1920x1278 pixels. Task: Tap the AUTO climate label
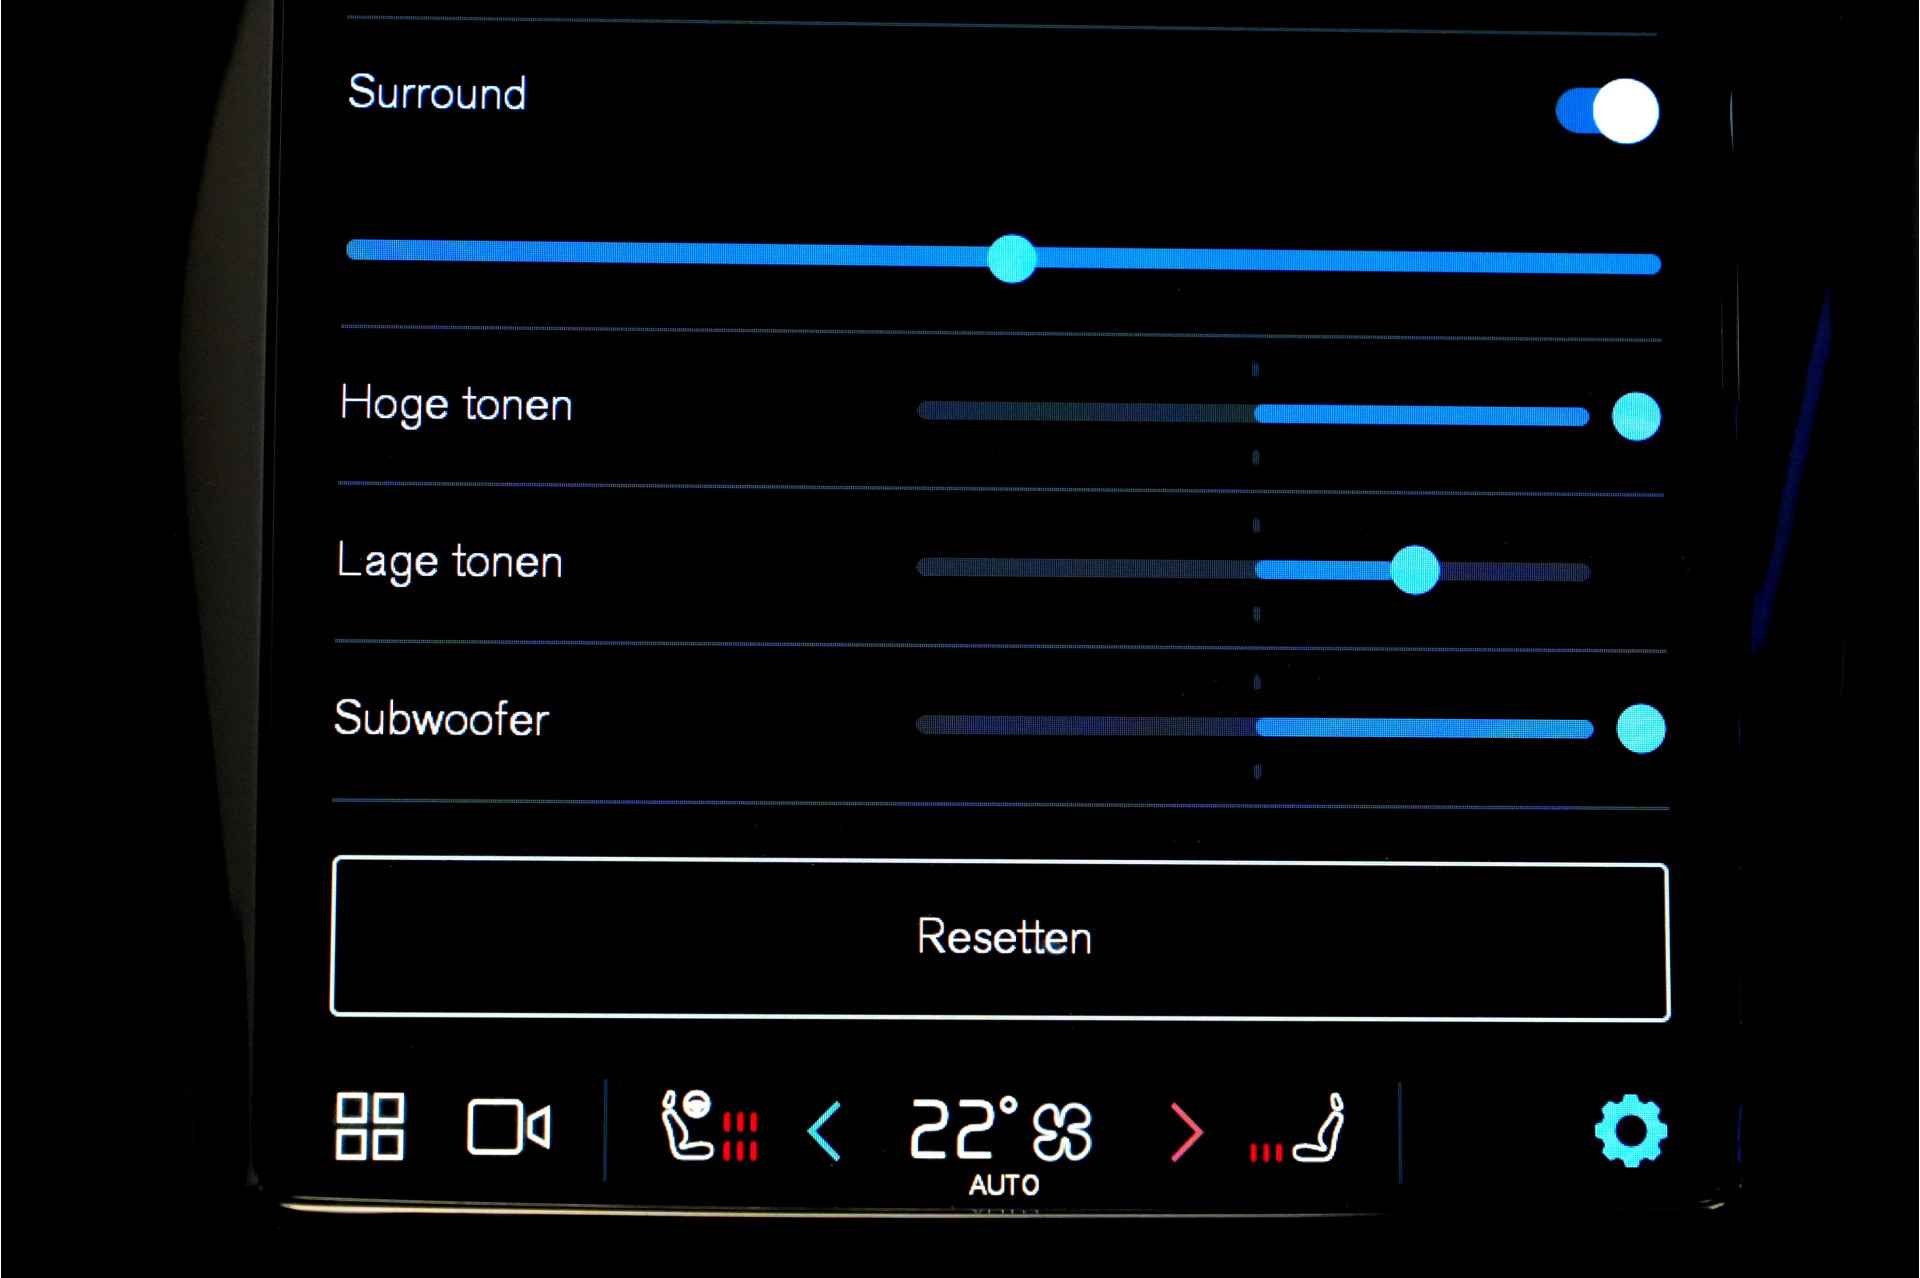(x=1004, y=1185)
